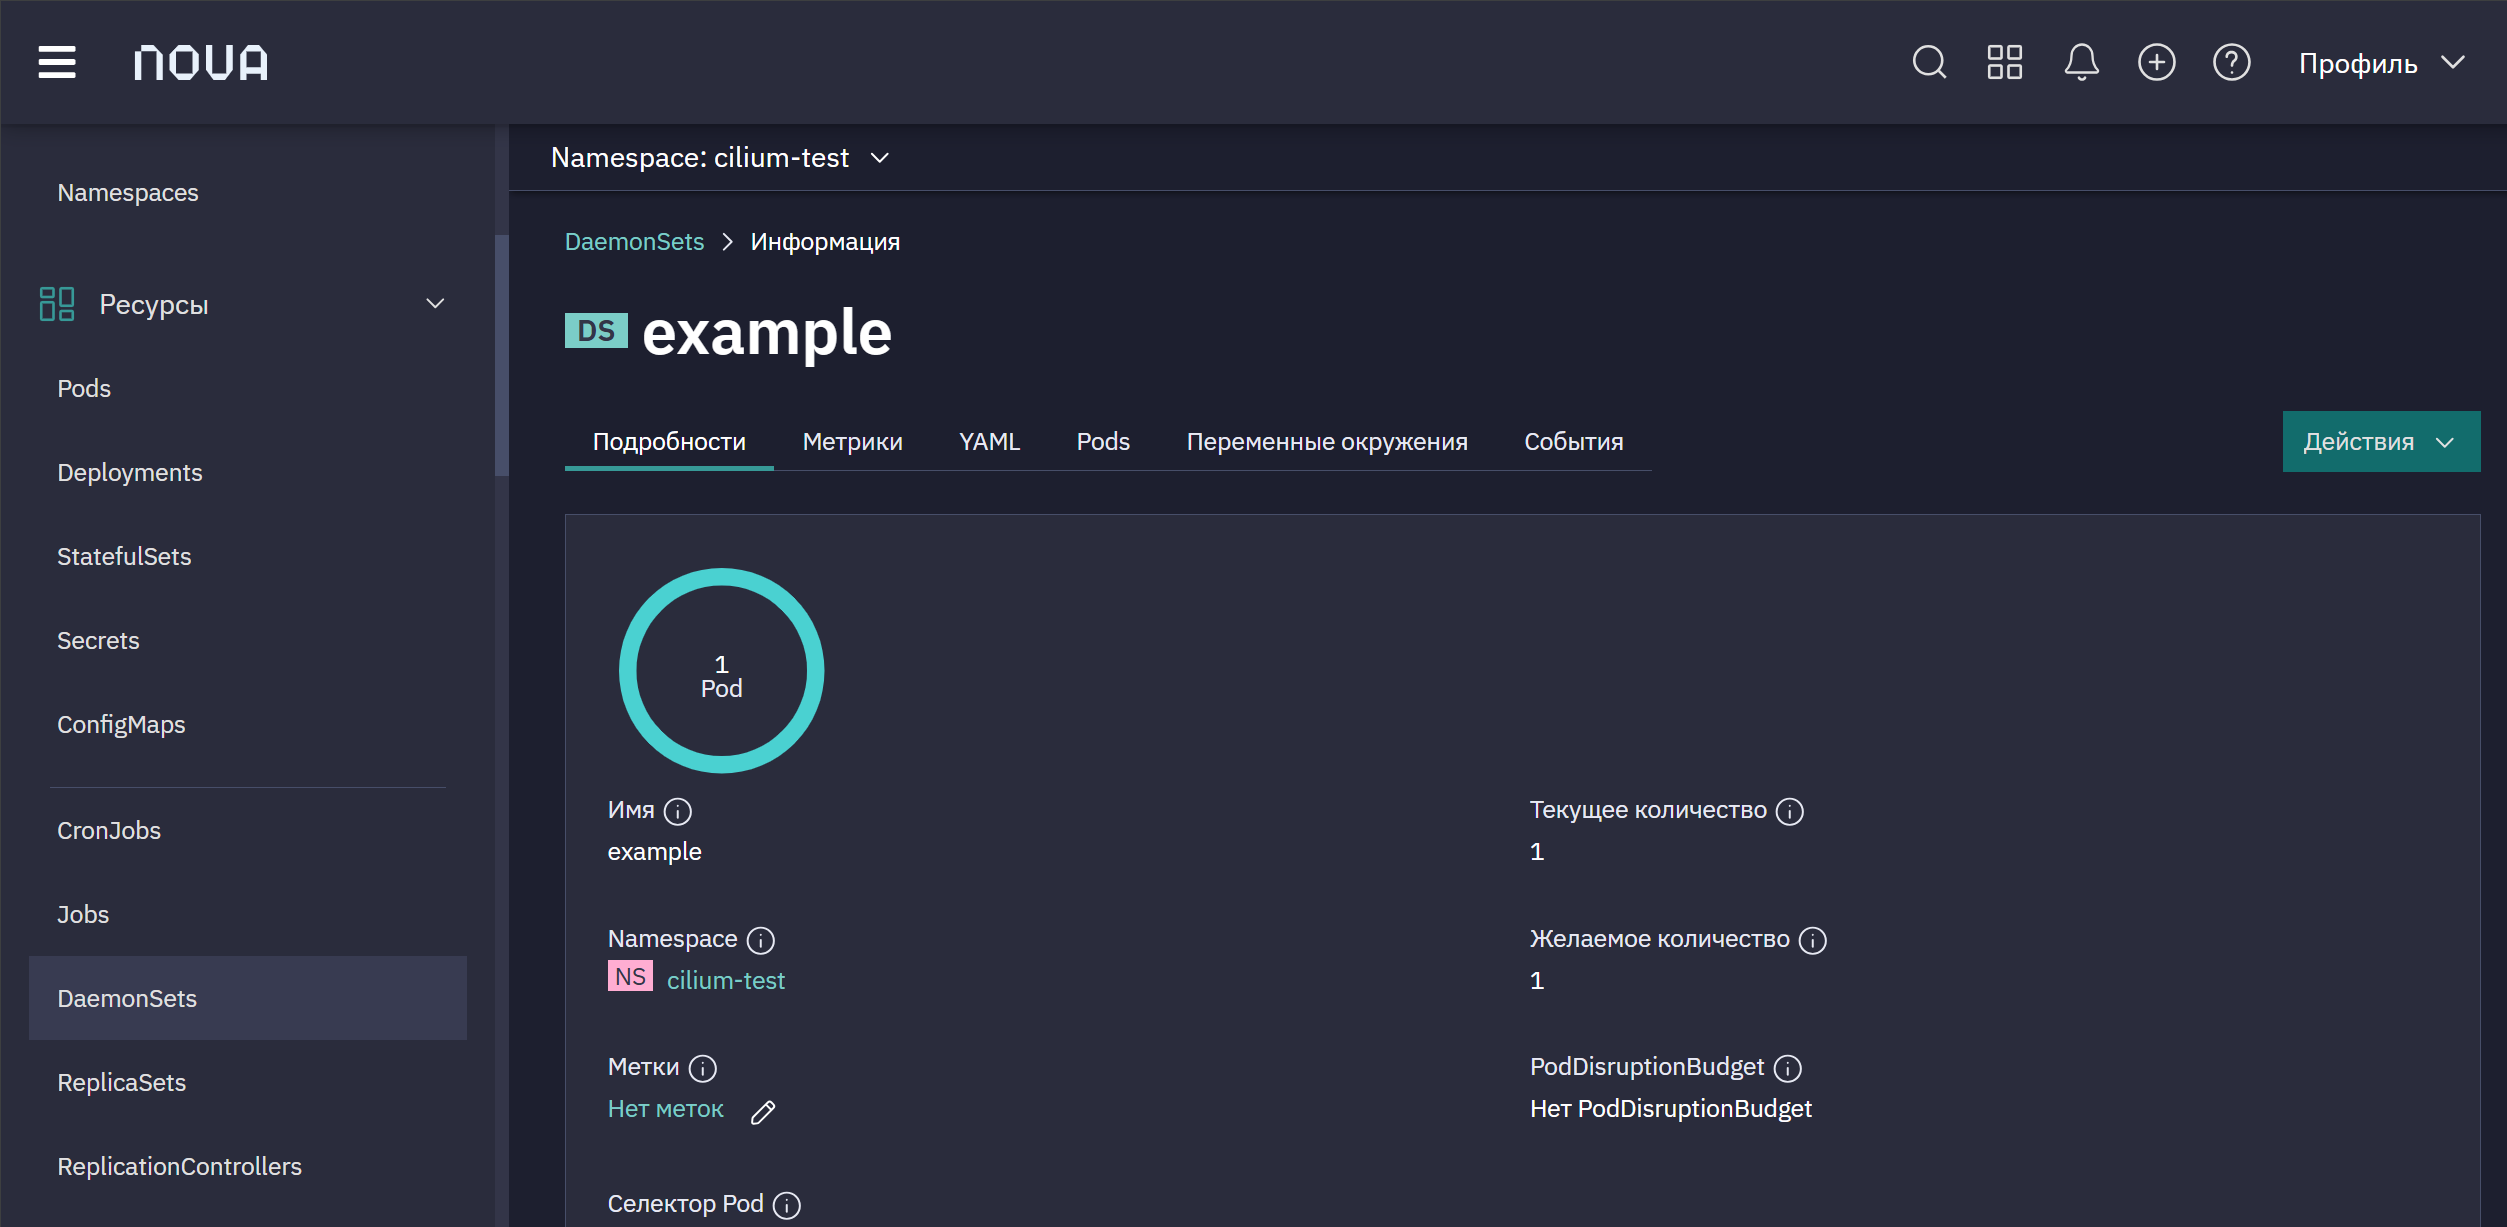Click the search magnifier icon
2507x1227 pixels.
tap(1929, 62)
